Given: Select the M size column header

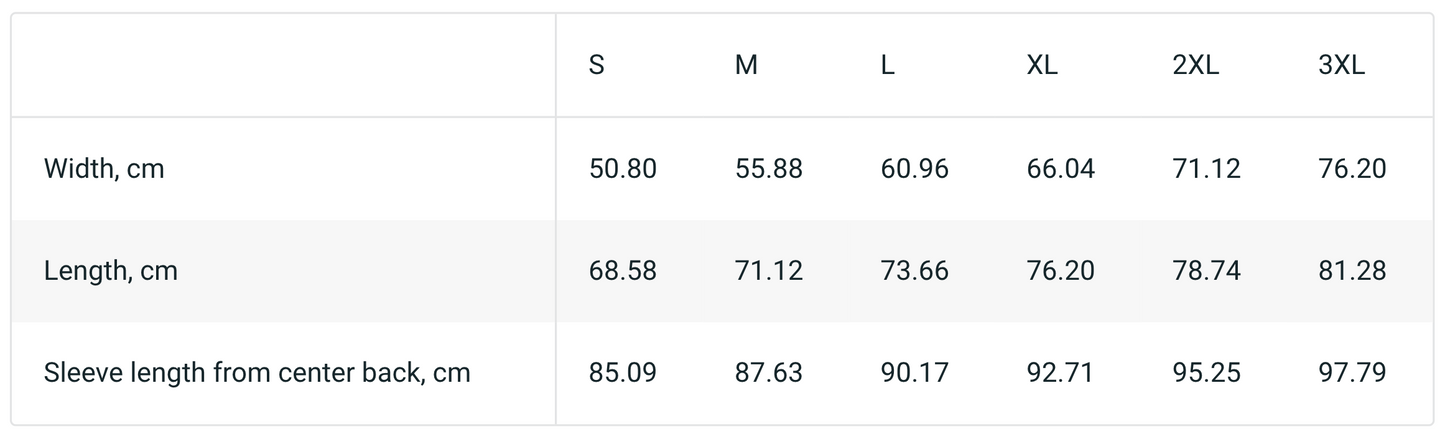Looking at the screenshot, I should [x=746, y=66].
